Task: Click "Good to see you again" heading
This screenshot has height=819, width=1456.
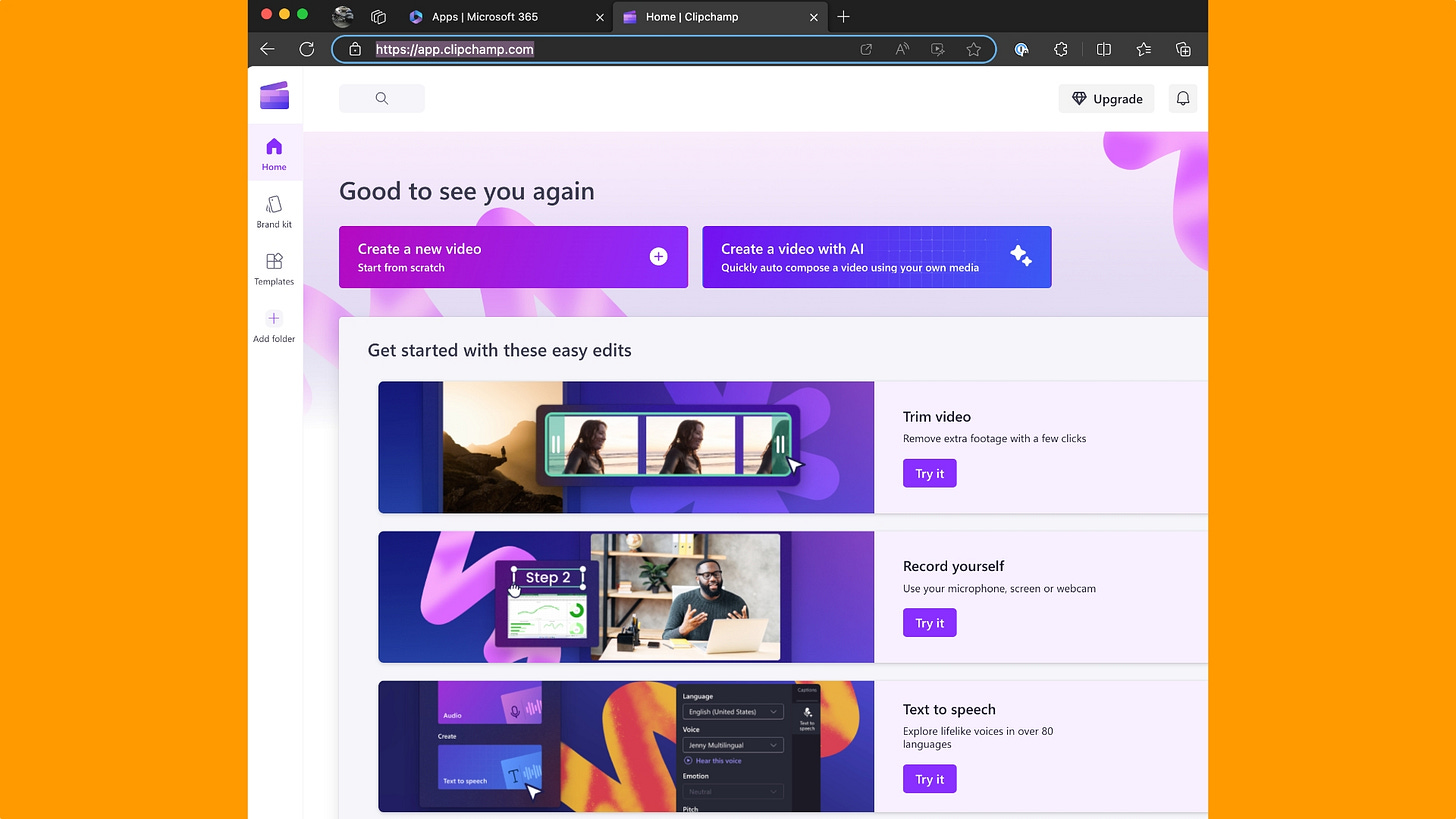Action: click(467, 191)
